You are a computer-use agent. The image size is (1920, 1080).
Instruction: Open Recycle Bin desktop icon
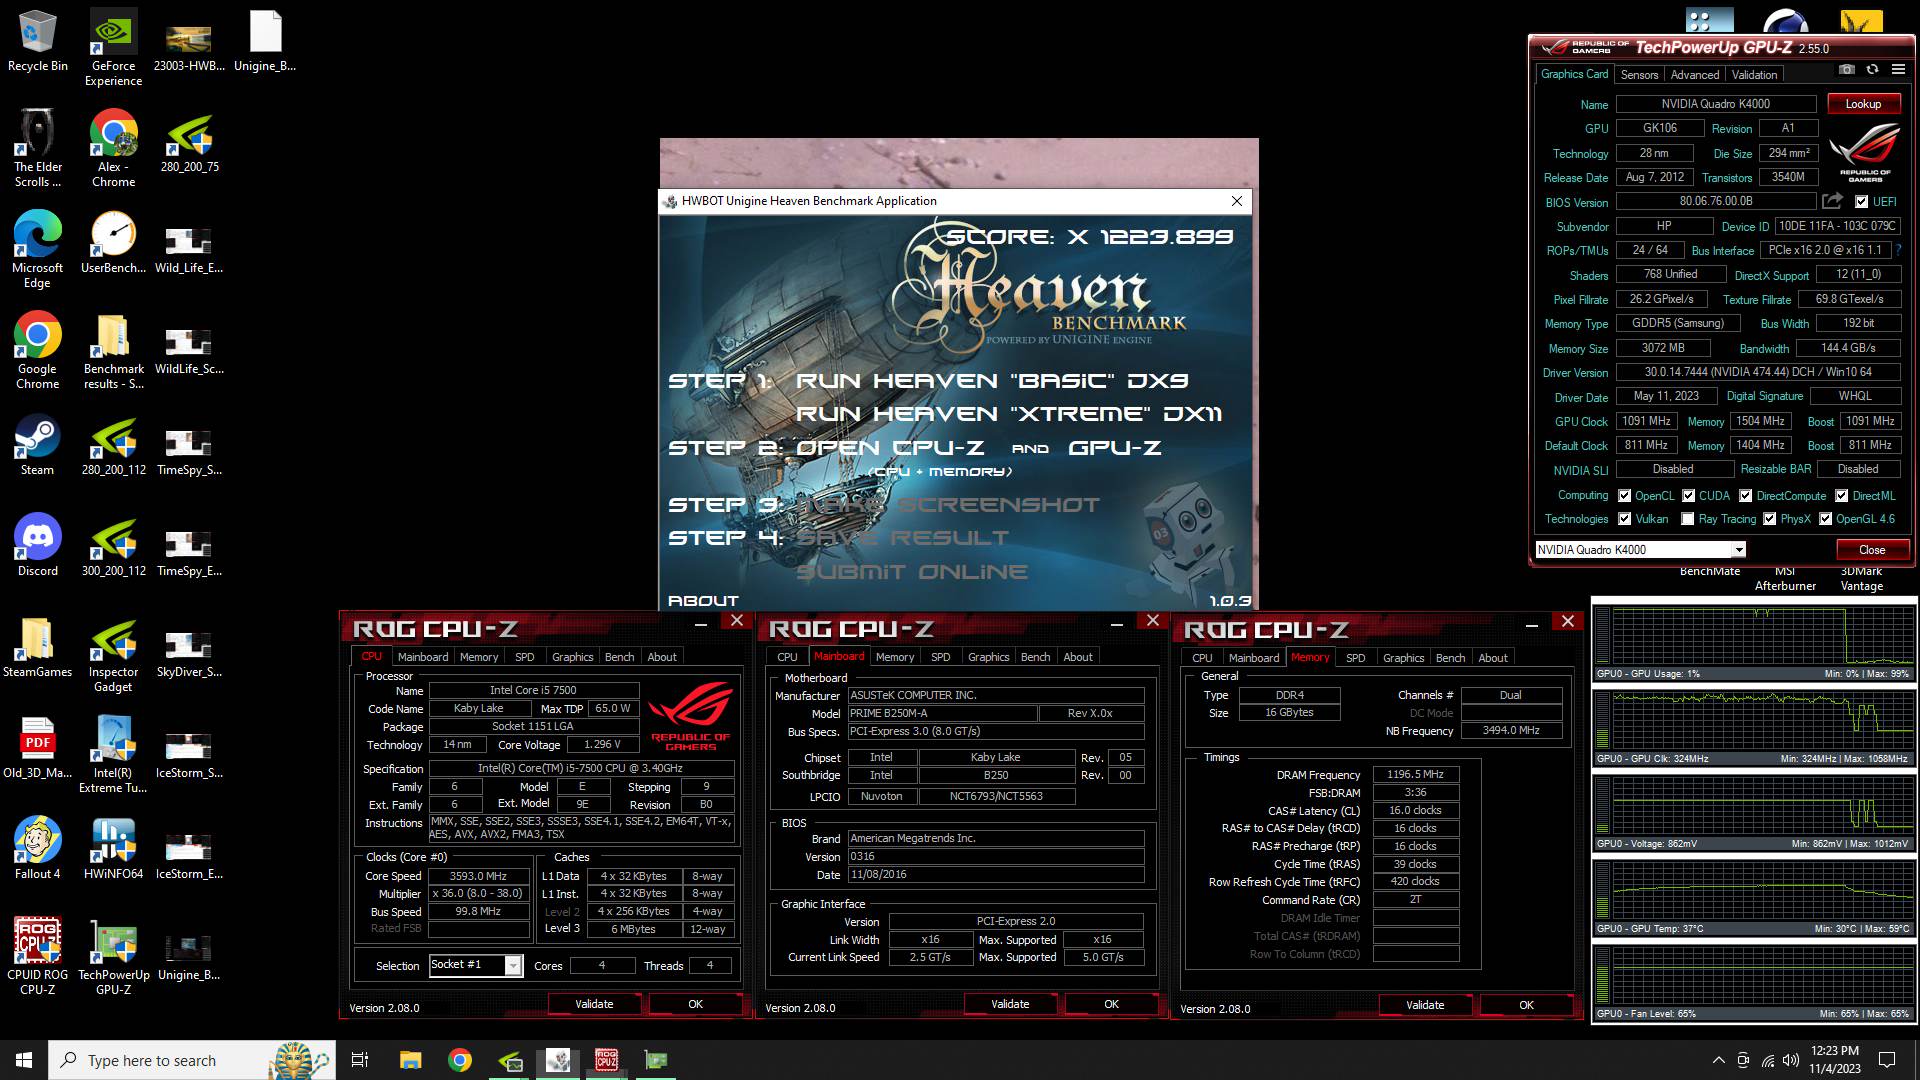coord(38,41)
